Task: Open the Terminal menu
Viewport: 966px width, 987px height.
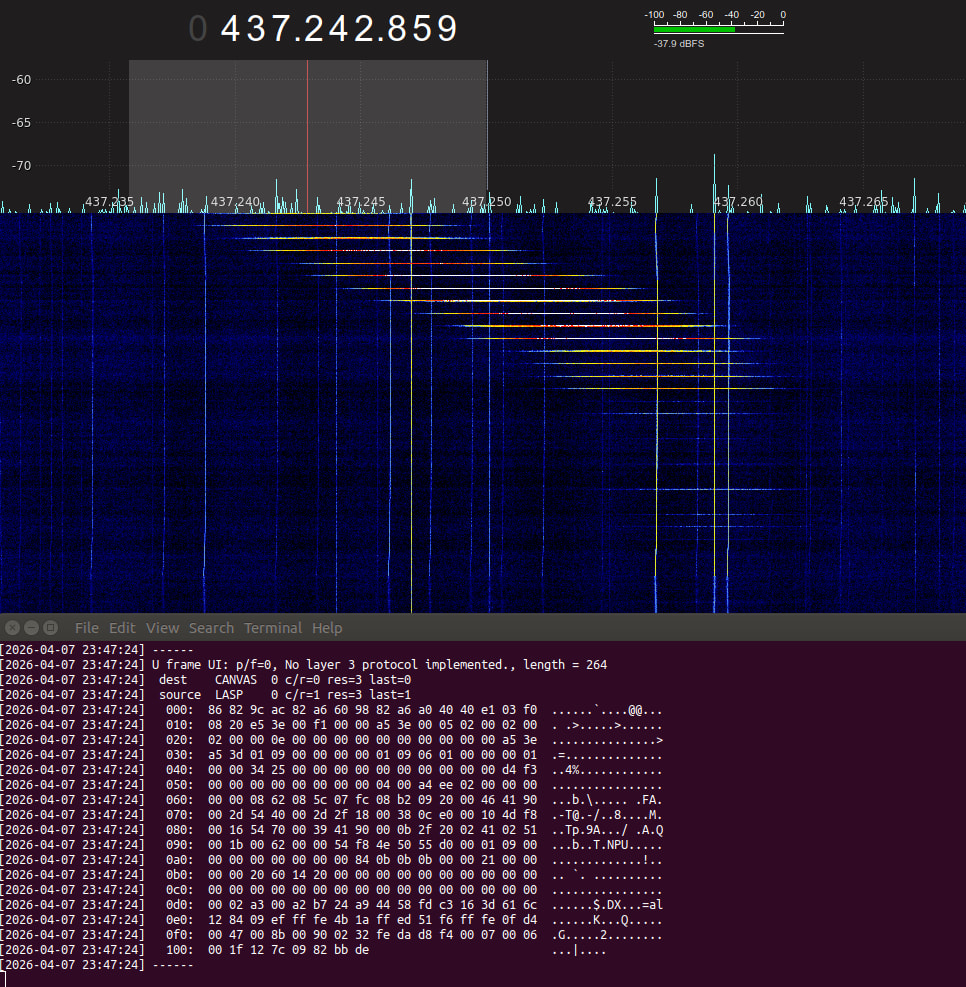Action: [x=273, y=628]
